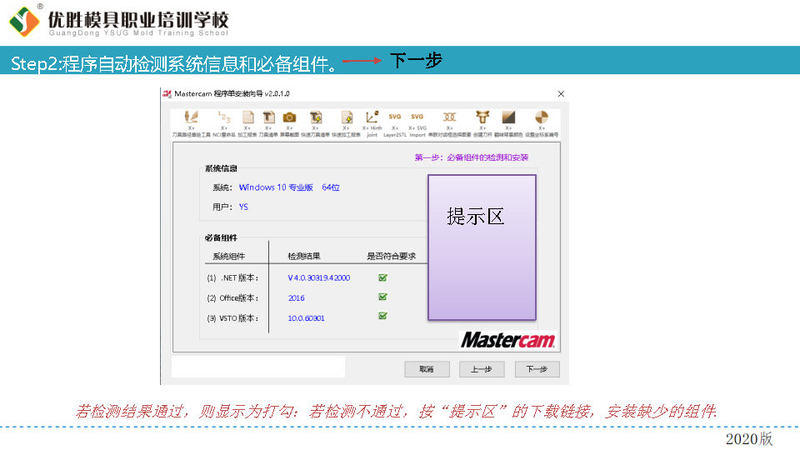Click the school logo emblem at top left
800x450 pixels.
[24, 20]
